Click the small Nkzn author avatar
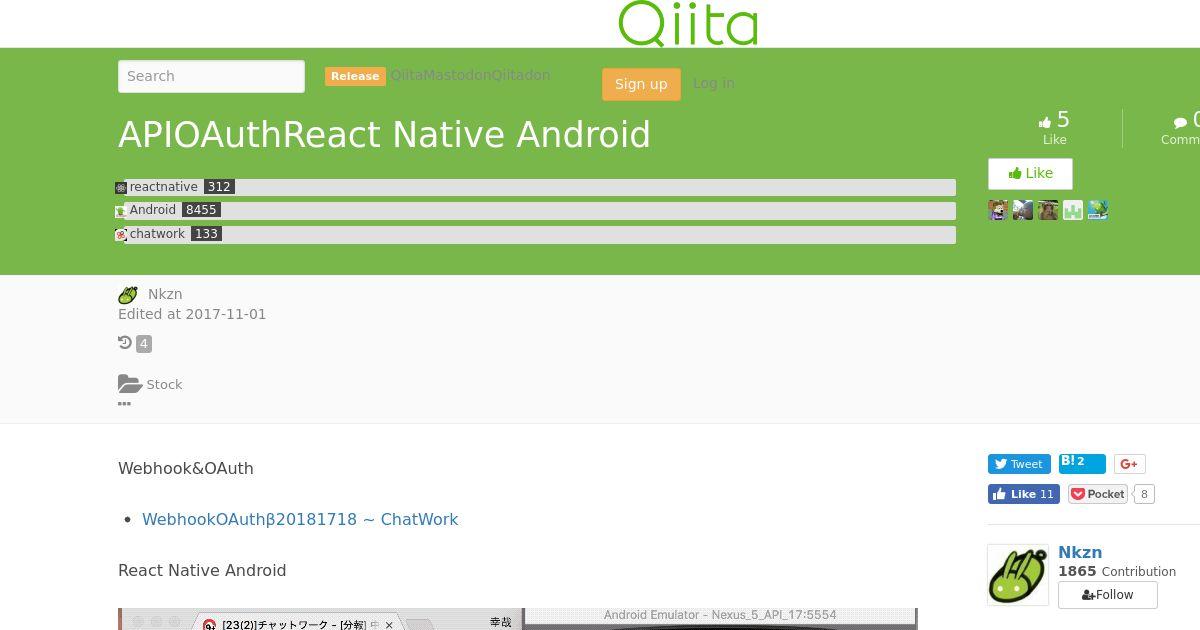1200x630 pixels. pos(128,295)
